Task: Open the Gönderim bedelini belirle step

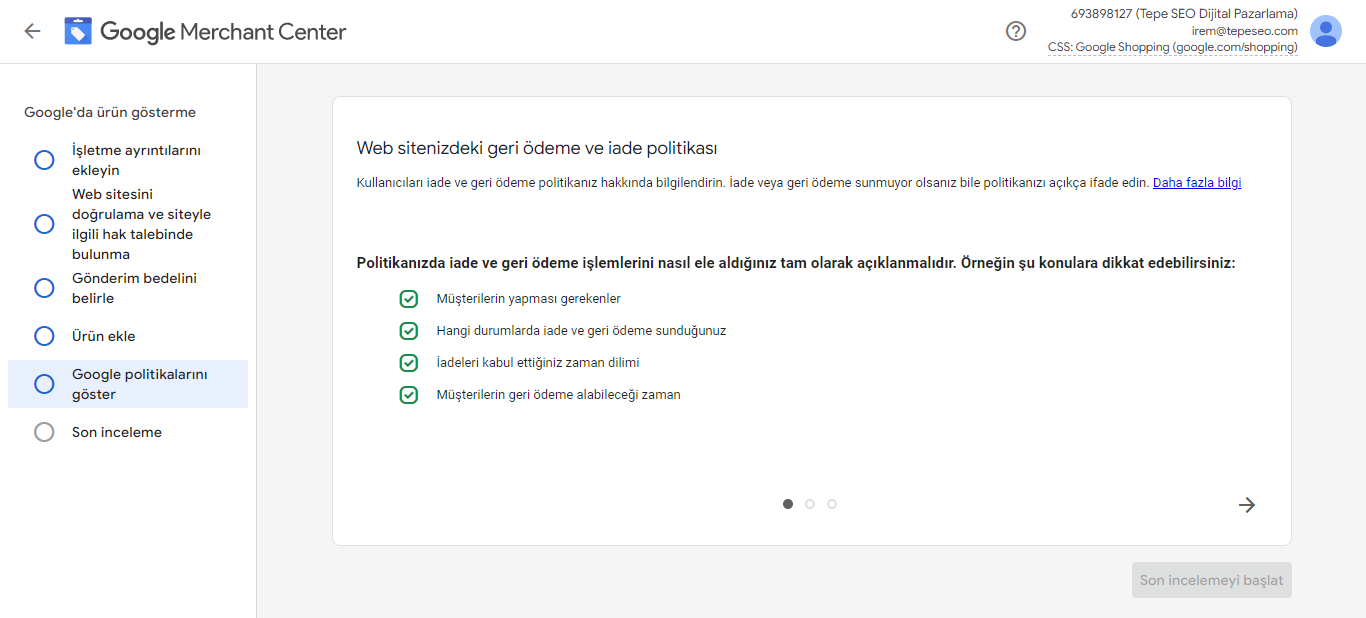Action: coord(134,288)
